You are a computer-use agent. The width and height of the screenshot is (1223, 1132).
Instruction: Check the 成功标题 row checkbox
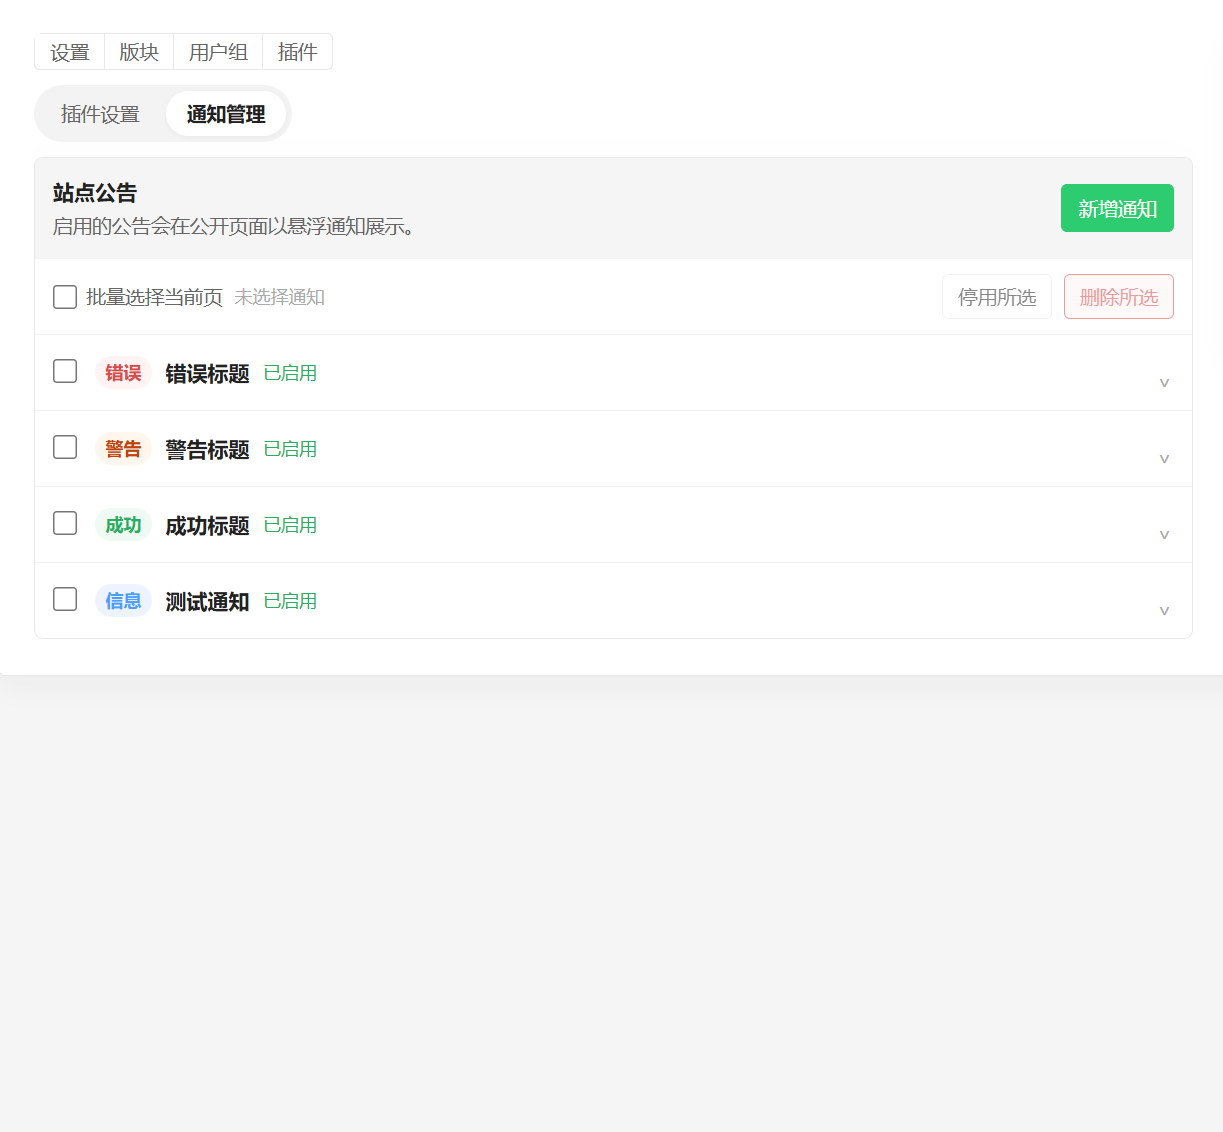[x=65, y=523]
